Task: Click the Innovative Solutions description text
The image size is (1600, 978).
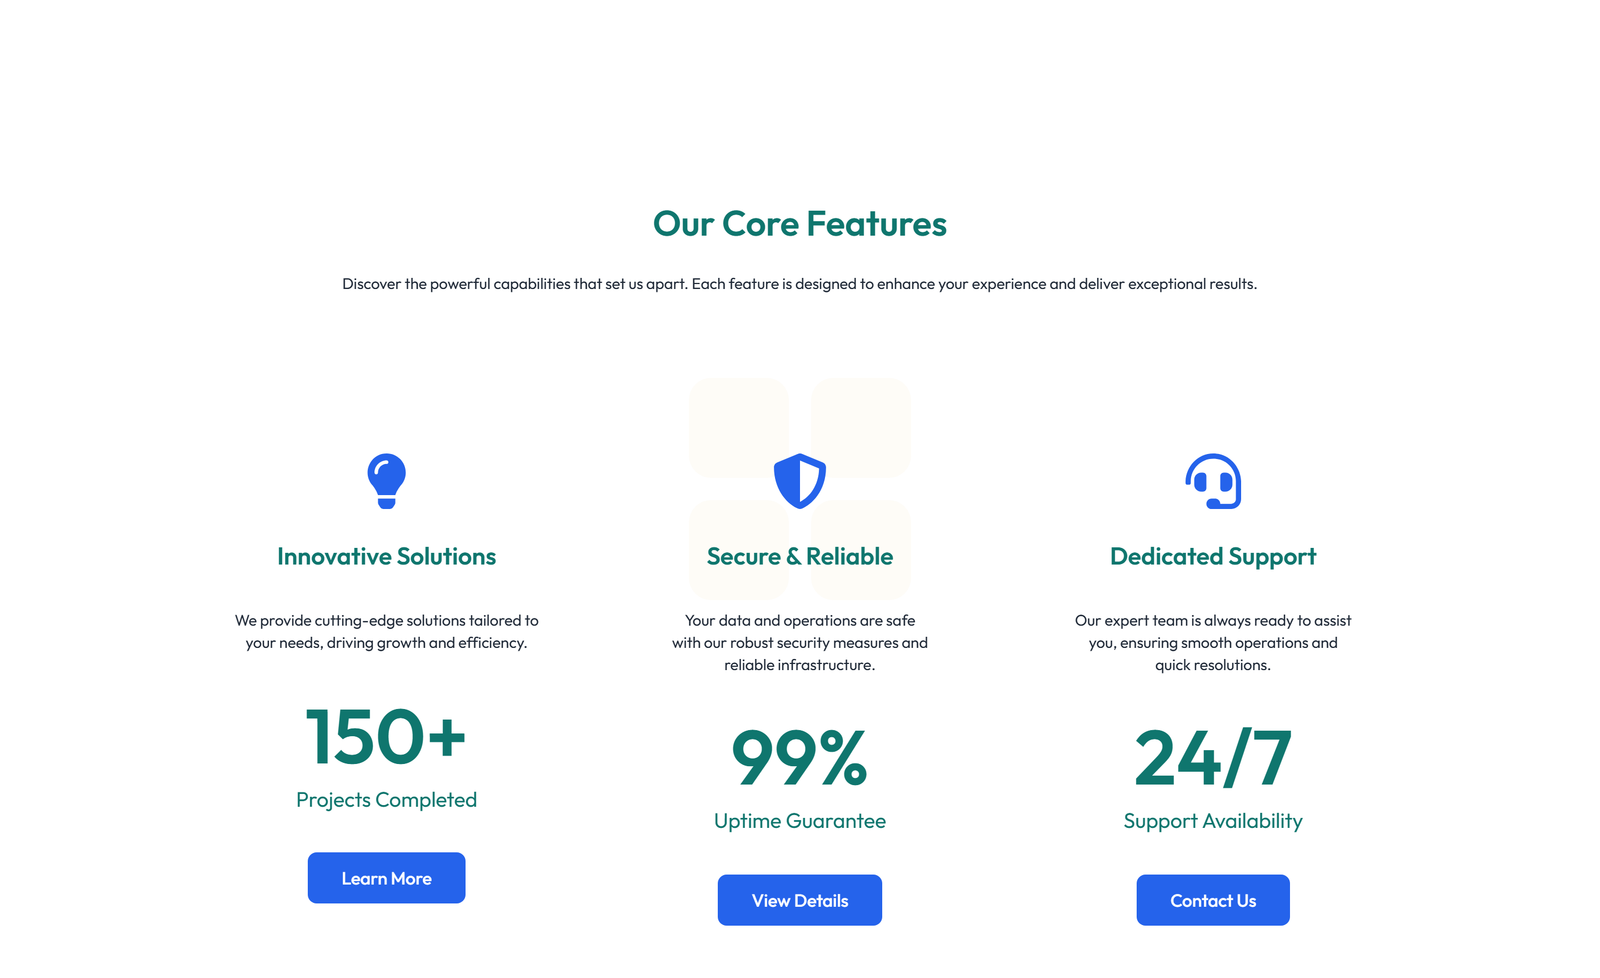Action: [386, 631]
